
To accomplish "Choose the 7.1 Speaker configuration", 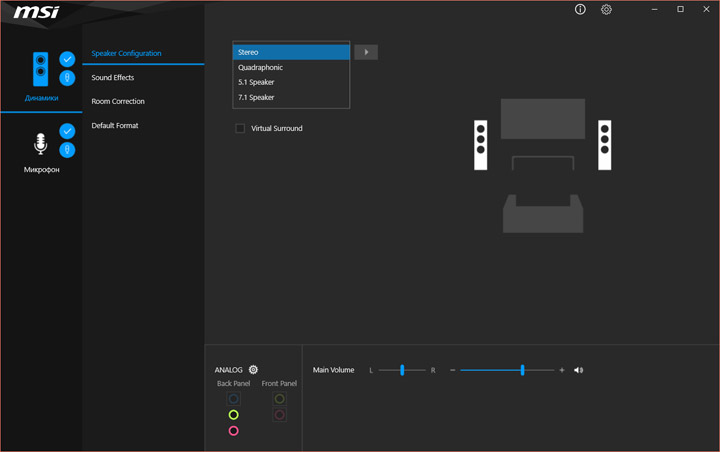I will pos(291,97).
